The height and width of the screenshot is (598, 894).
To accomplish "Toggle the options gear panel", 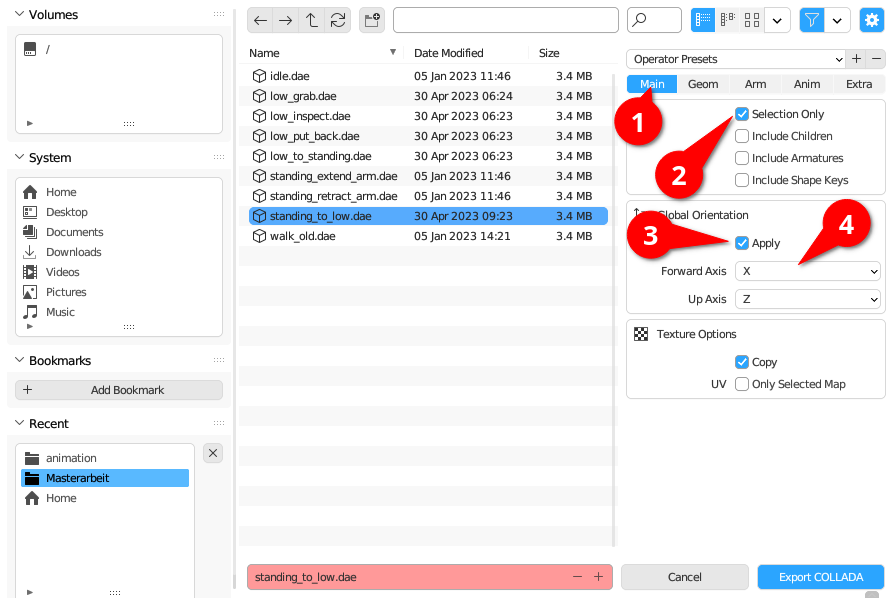I will point(872,20).
